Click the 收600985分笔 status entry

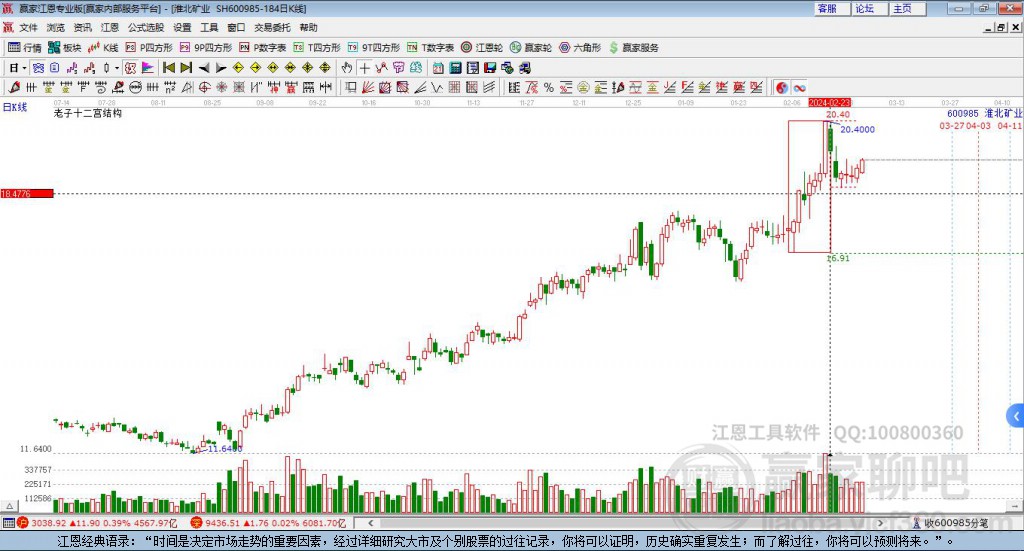click(950, 523)
